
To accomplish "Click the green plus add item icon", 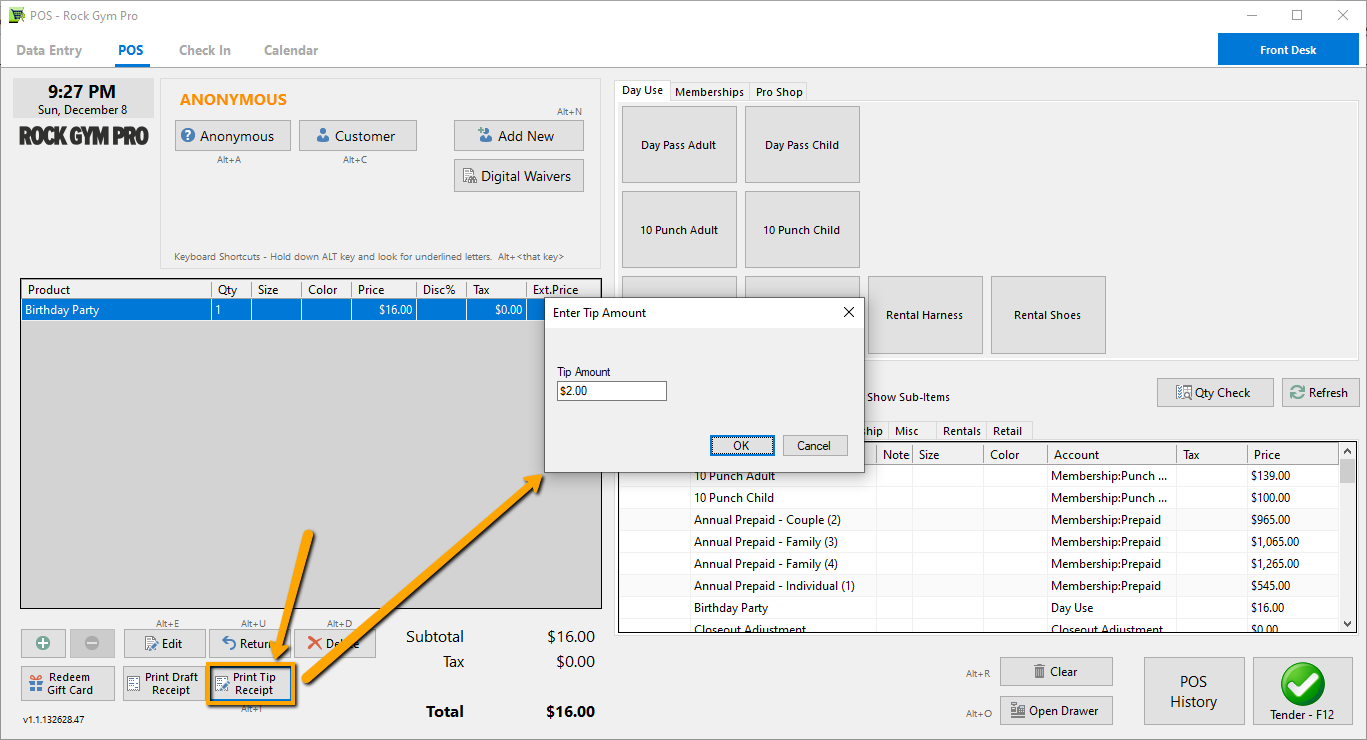I will pyautogui.click(x=43, y=643).
